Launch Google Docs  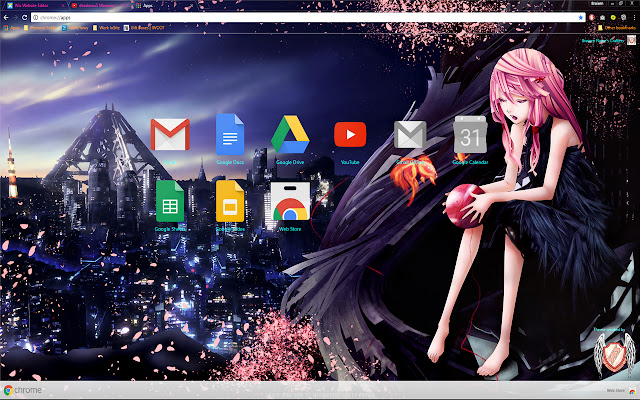pos(230,135)
